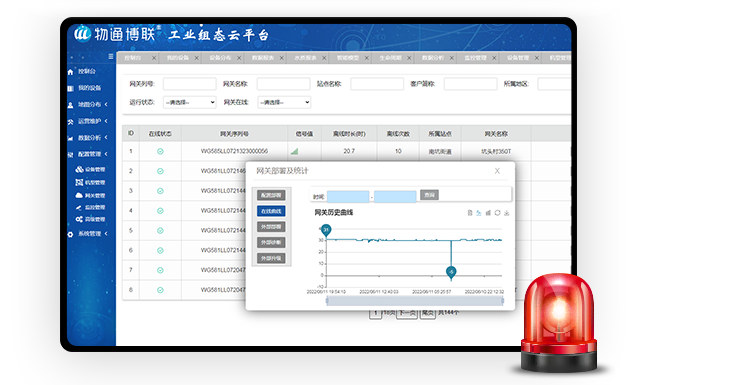This screenshot has height=385, width=750.
Task: Click online status check icon in row 3
Action: point(160,191)
